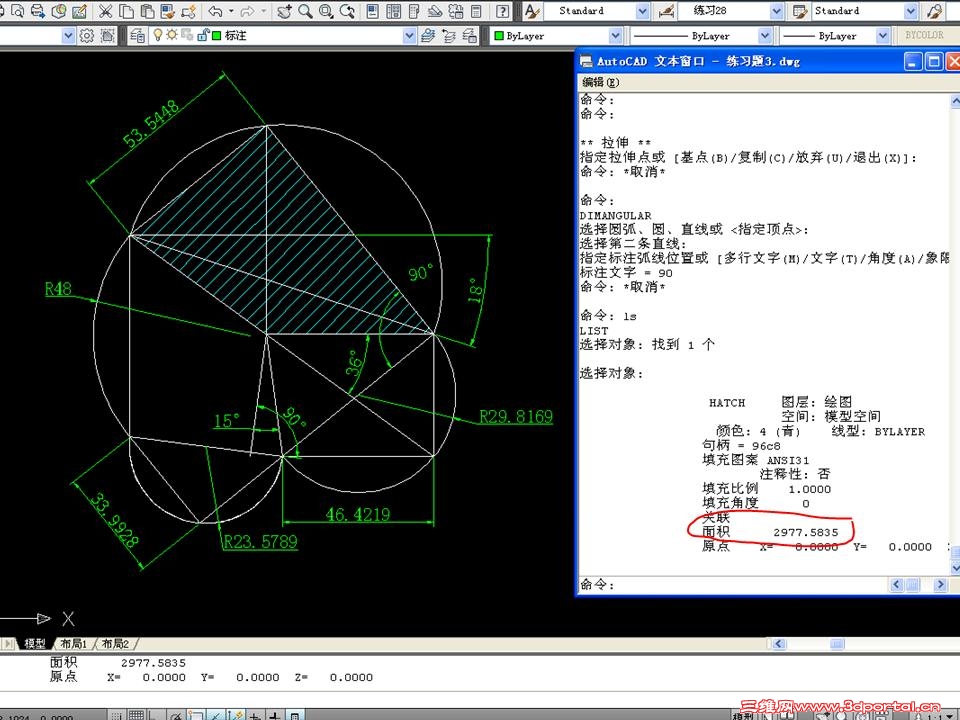
Task: Select the Zoom Realtime magnifier
Action: [305, 10]
